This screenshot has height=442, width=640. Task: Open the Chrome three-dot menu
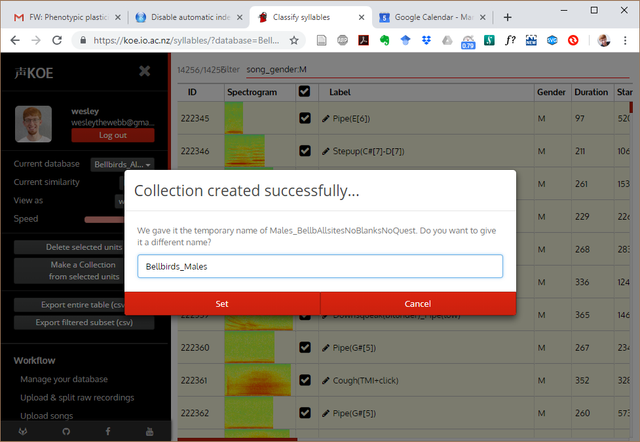625,40
